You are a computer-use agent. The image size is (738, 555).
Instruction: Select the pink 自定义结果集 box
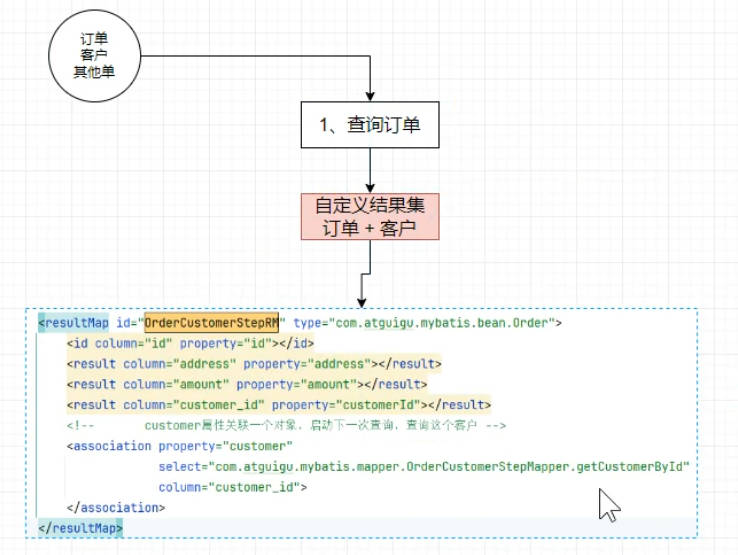[371, 216]
